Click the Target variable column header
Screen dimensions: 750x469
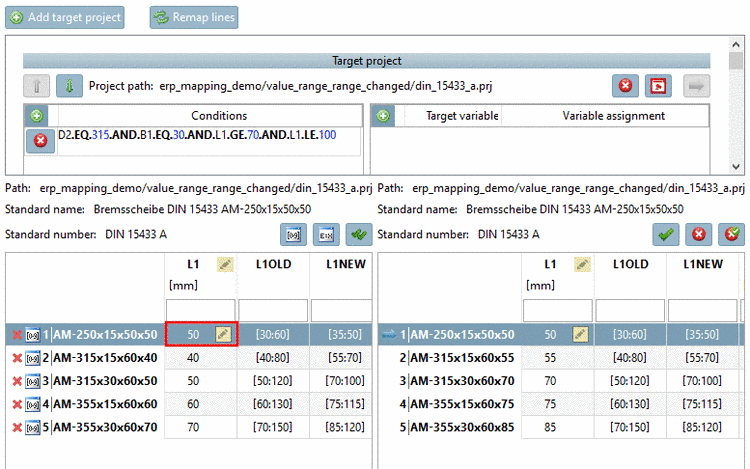pyautogui.click(x=462, y=116)
